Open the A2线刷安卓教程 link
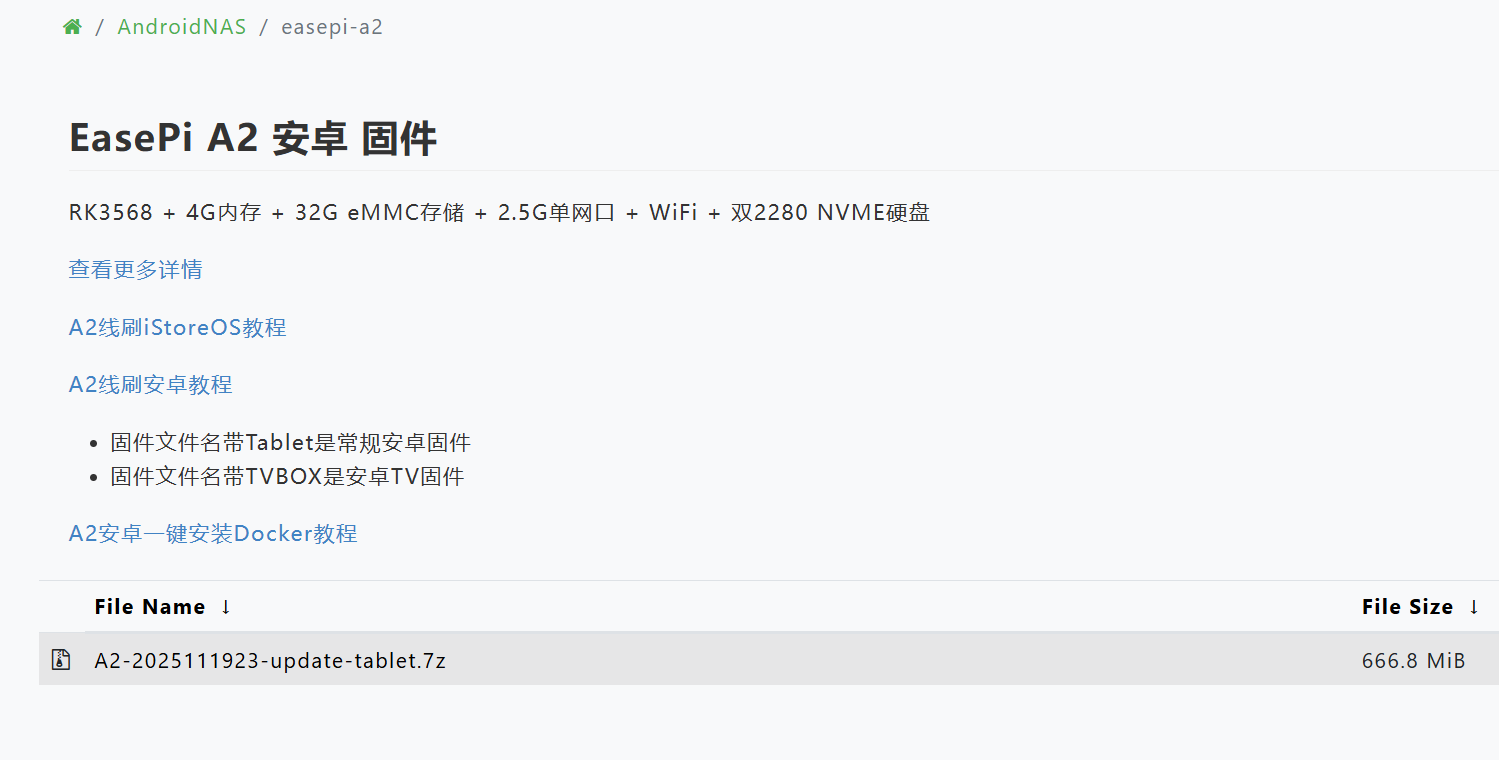This screenshot has height=760, width=1499. pos(150,385)
